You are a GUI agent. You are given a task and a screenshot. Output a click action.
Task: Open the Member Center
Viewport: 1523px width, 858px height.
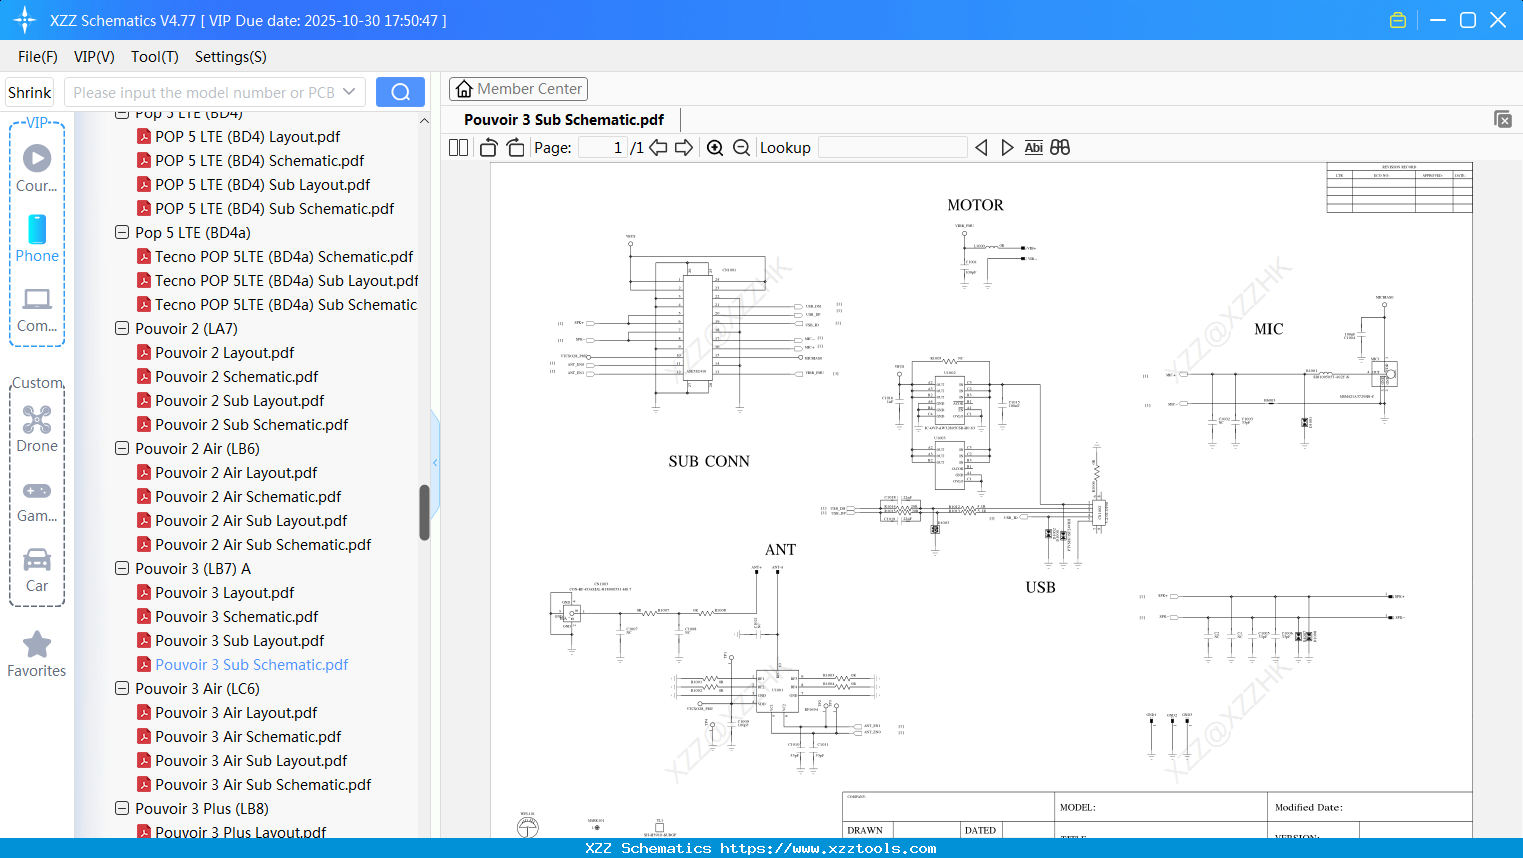pos(518,88)
